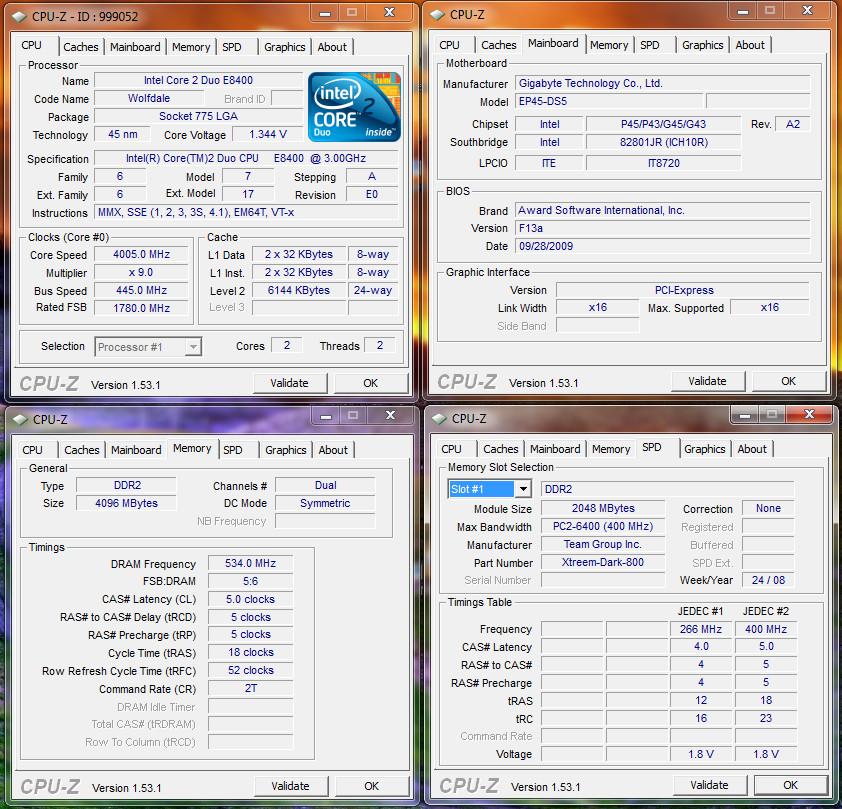Click the Bus Speed value 445.0 MHz
This screenshot has width=842, height=809.
tap(141, 290)
